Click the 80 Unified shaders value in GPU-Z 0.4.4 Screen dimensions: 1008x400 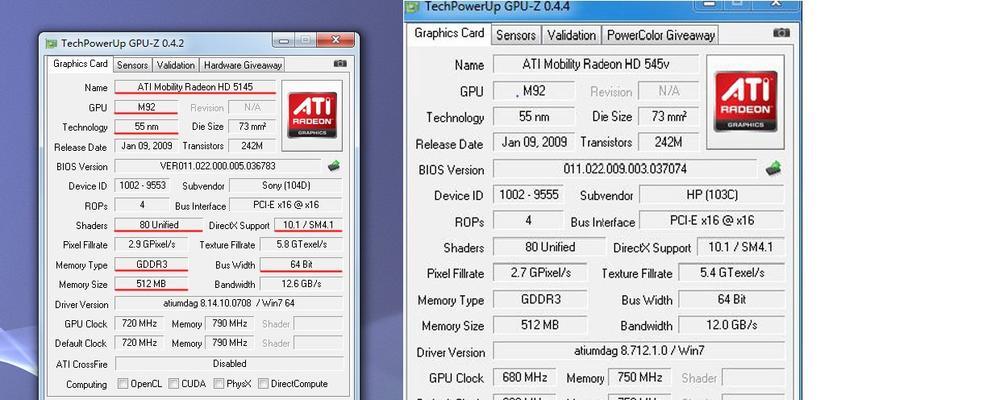point(549,247)
